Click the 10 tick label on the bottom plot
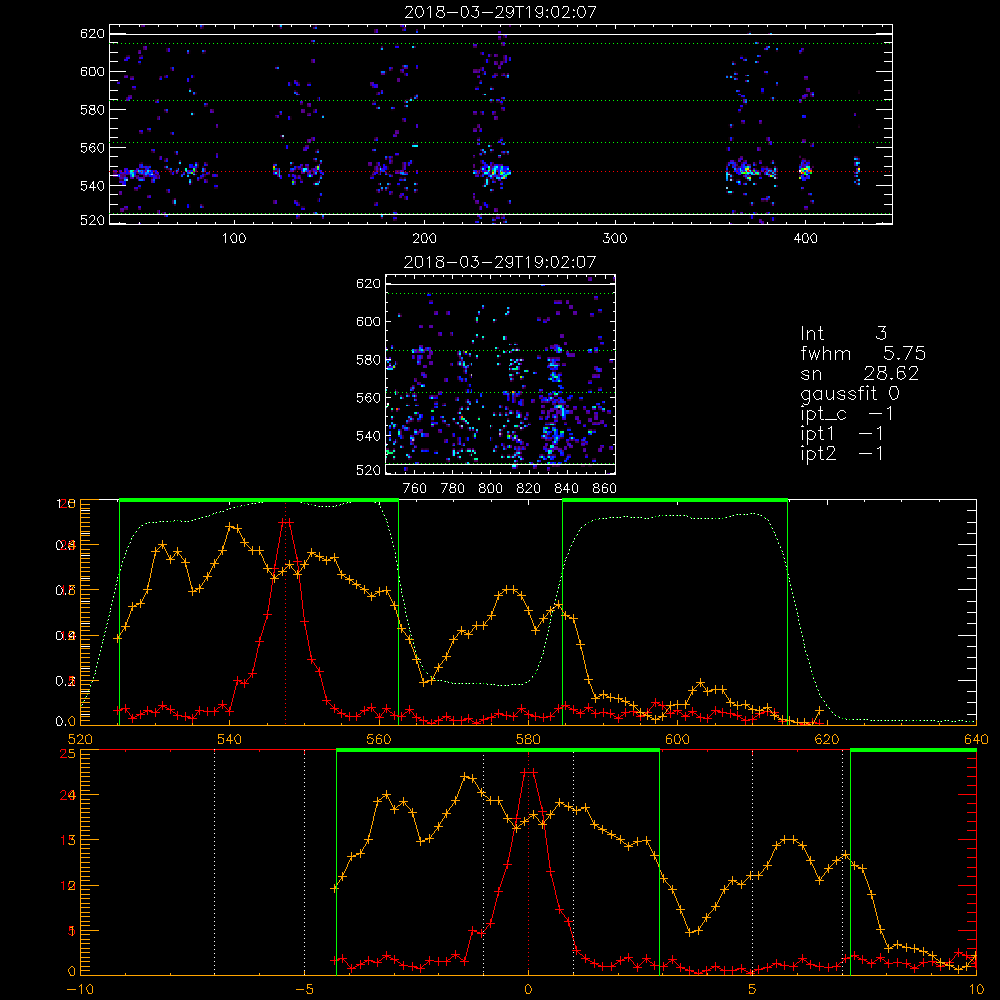Image resolution: width=1000 pixels, height=1000 pixels. (x=976, y=989)
